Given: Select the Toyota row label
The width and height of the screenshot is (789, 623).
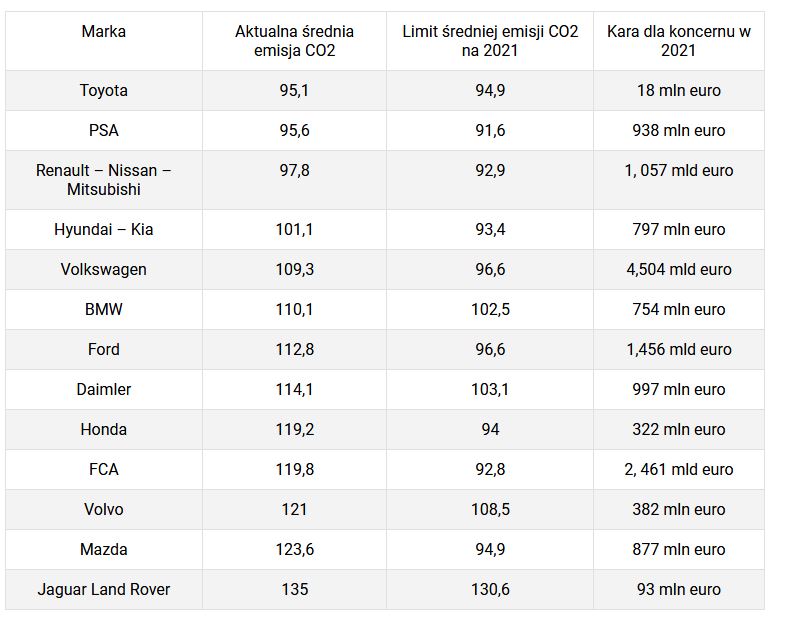Looking at the screenshot, I should [x=104, y=90].
